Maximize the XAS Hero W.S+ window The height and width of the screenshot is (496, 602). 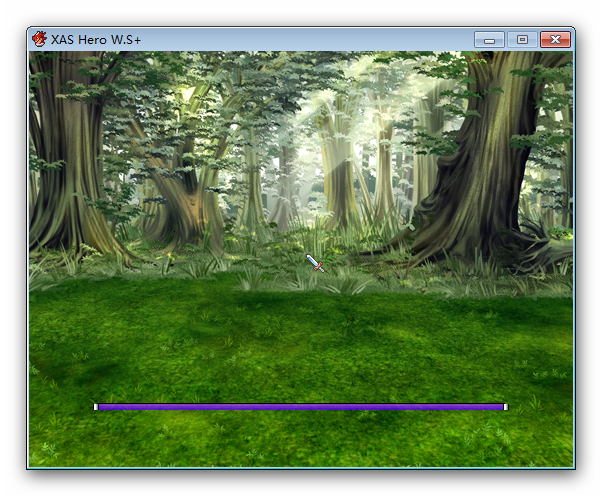522,40
